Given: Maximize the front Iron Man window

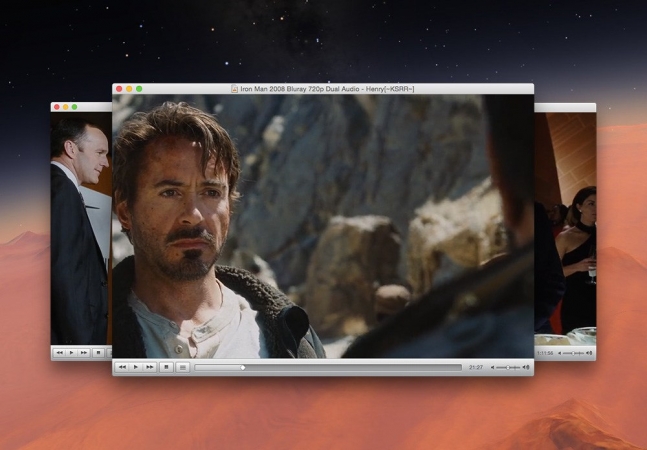Looking at the screenshot, I should point(139,89).
